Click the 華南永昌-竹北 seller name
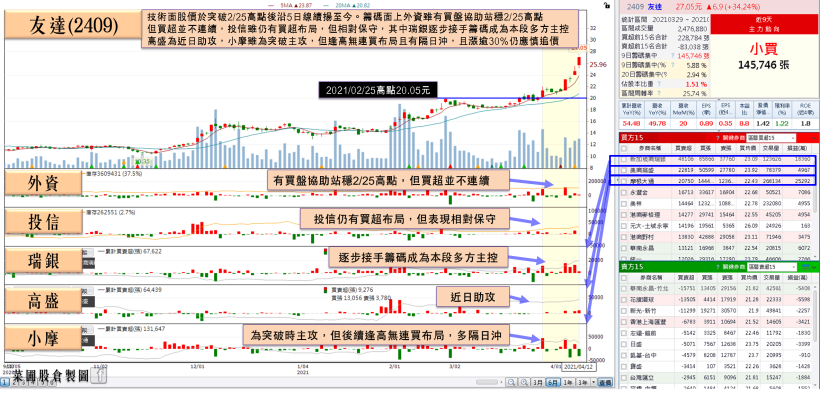The height and width of the screenshot is (394, 820). (x=649, y=288)
